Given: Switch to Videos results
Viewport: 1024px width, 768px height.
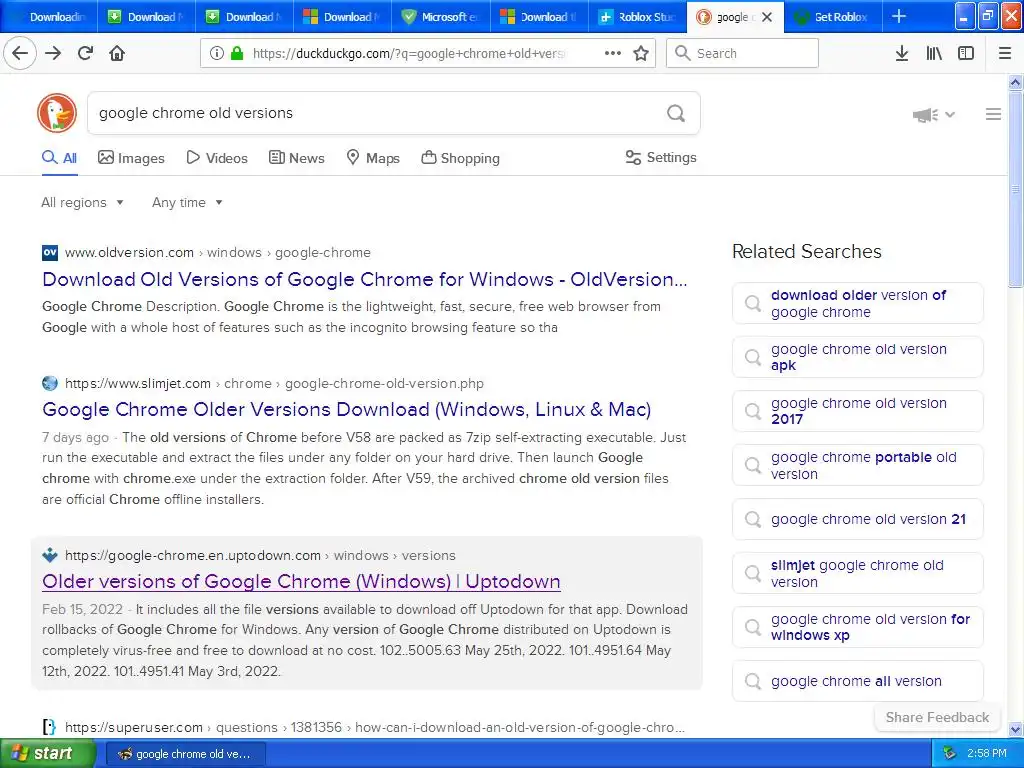Looking at the screenshot, I should pos(217,158).
